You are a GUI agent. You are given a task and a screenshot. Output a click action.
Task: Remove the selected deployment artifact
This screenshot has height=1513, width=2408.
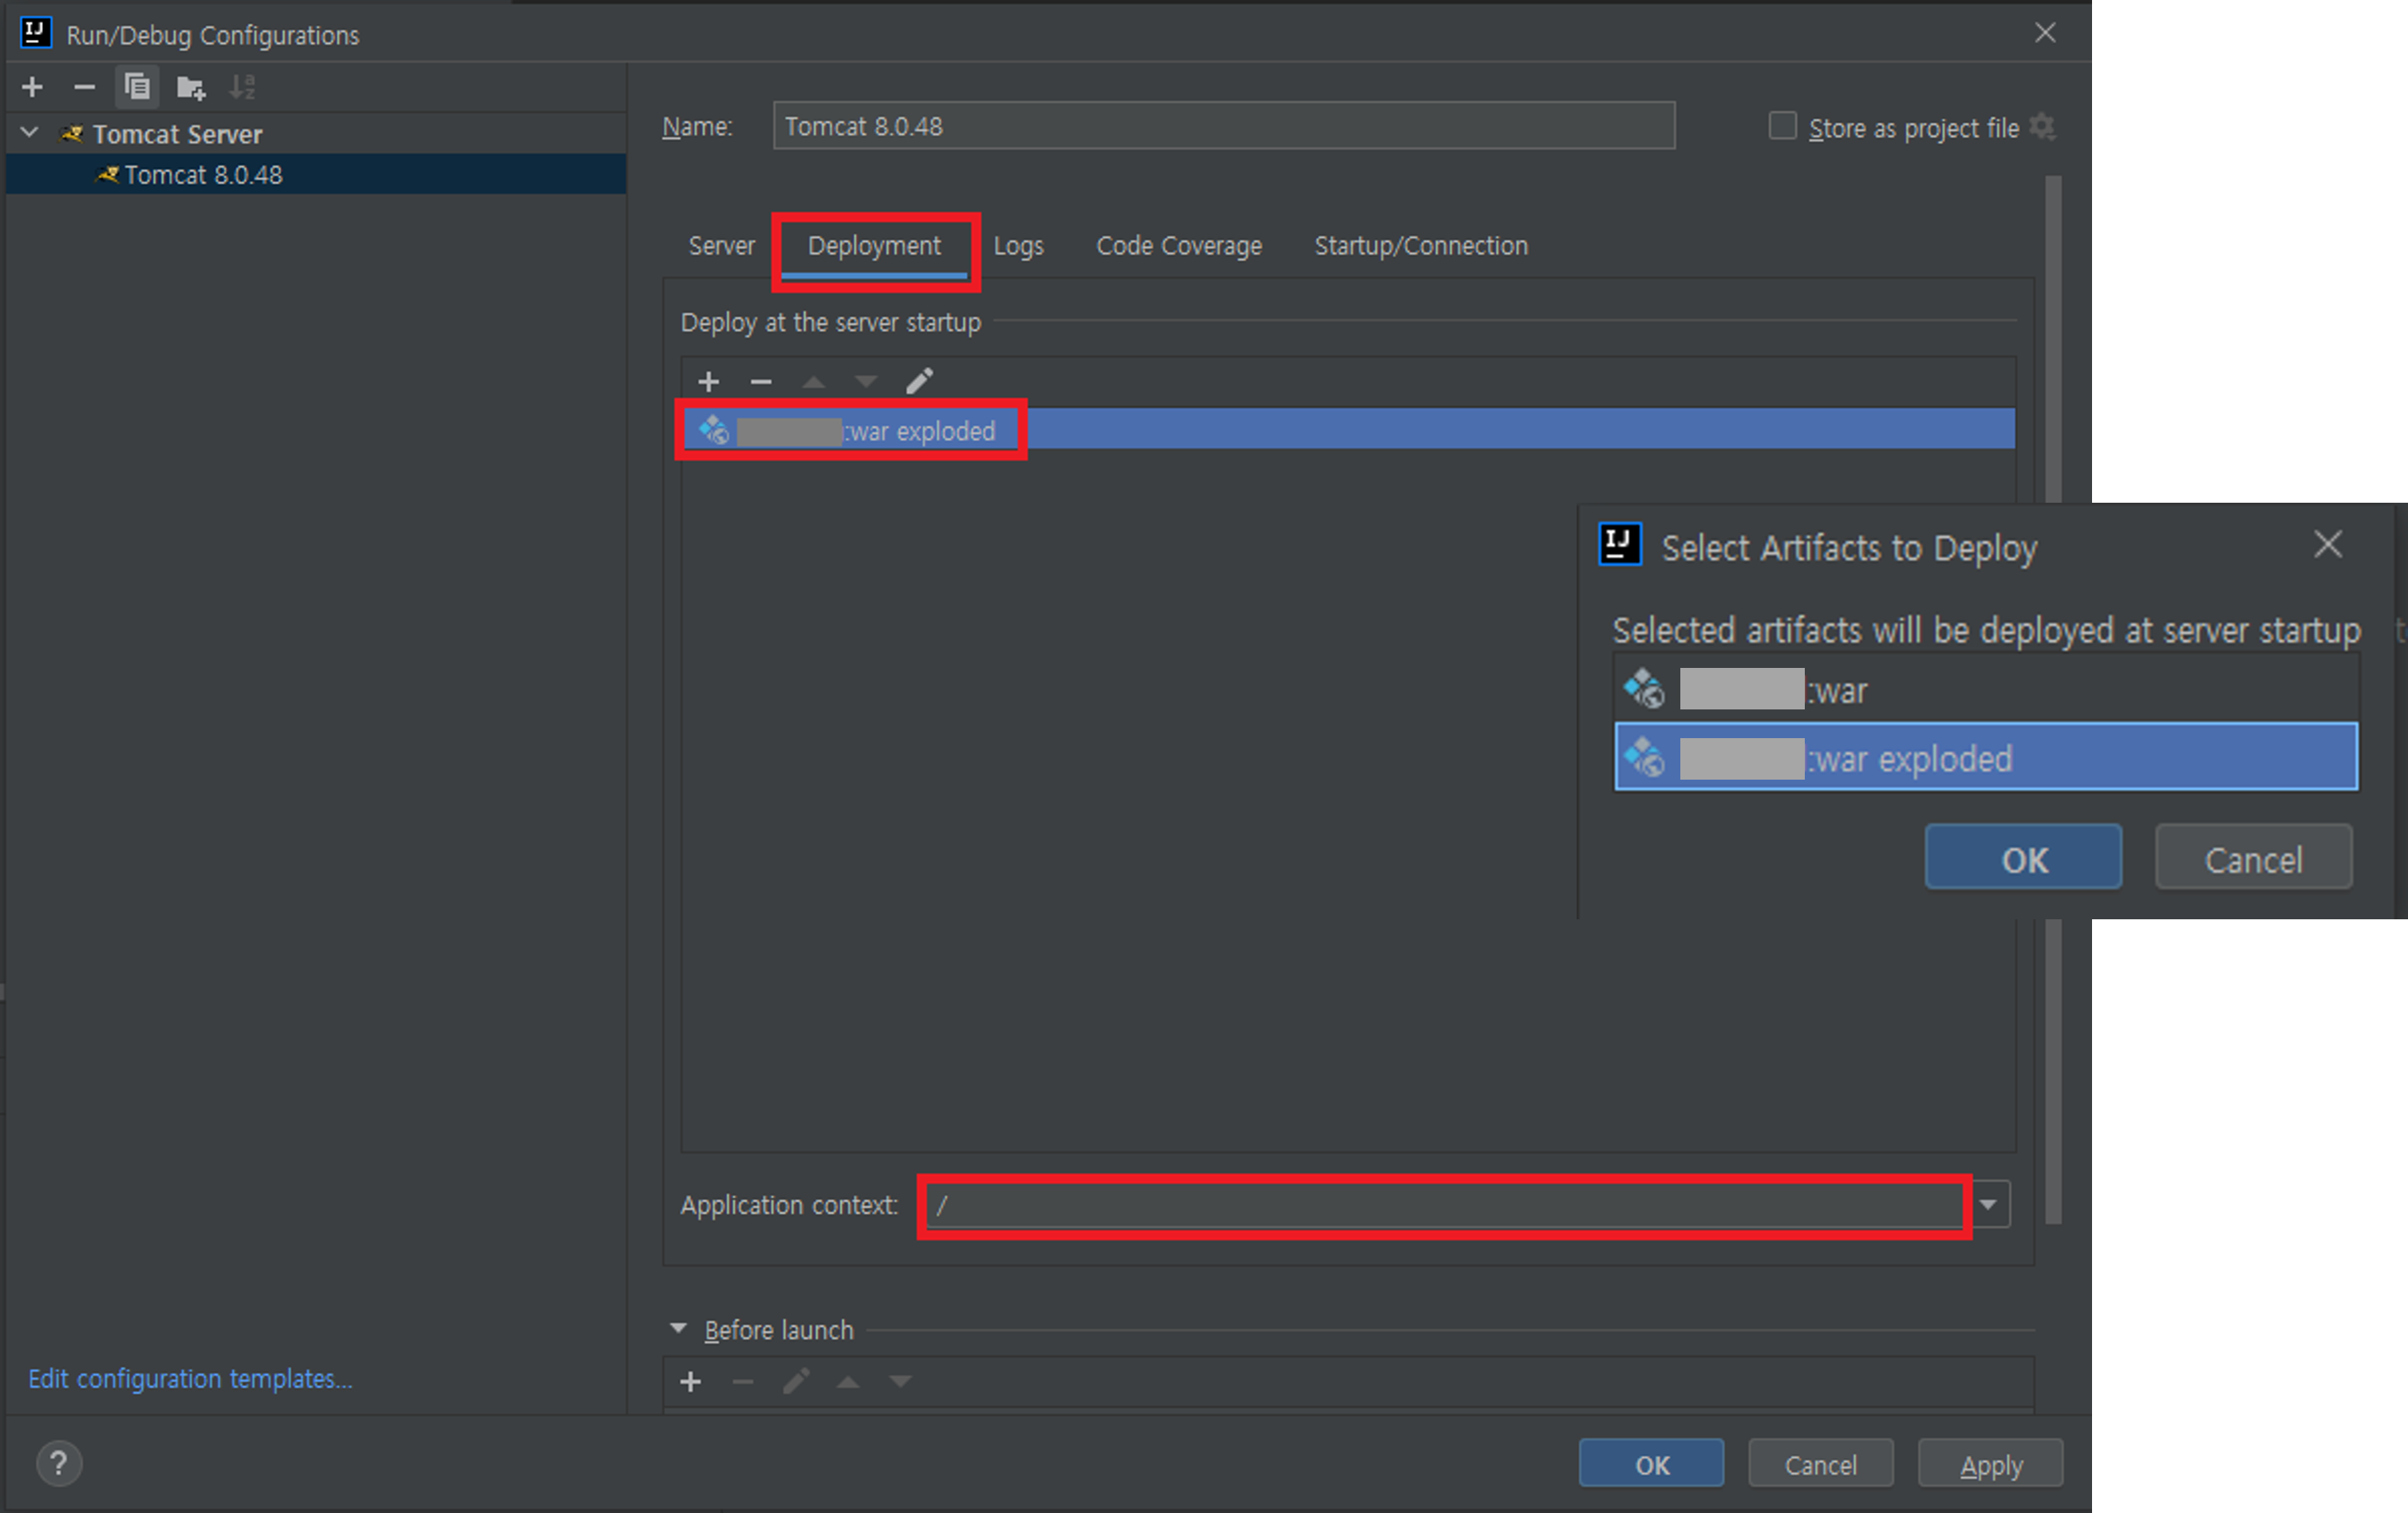(761, 381)
